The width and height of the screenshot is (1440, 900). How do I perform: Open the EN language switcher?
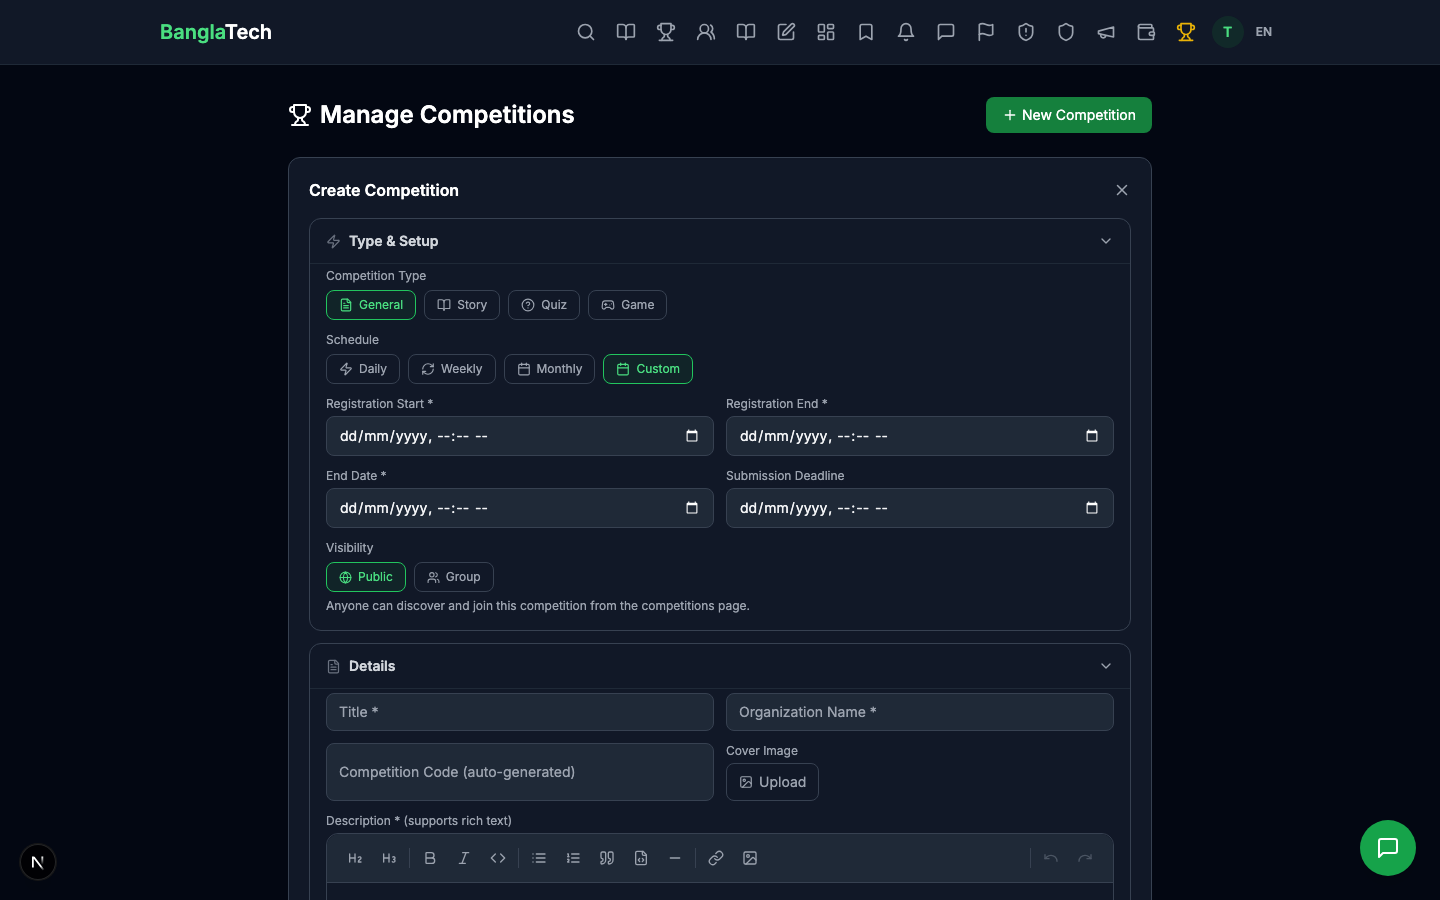1263,32
